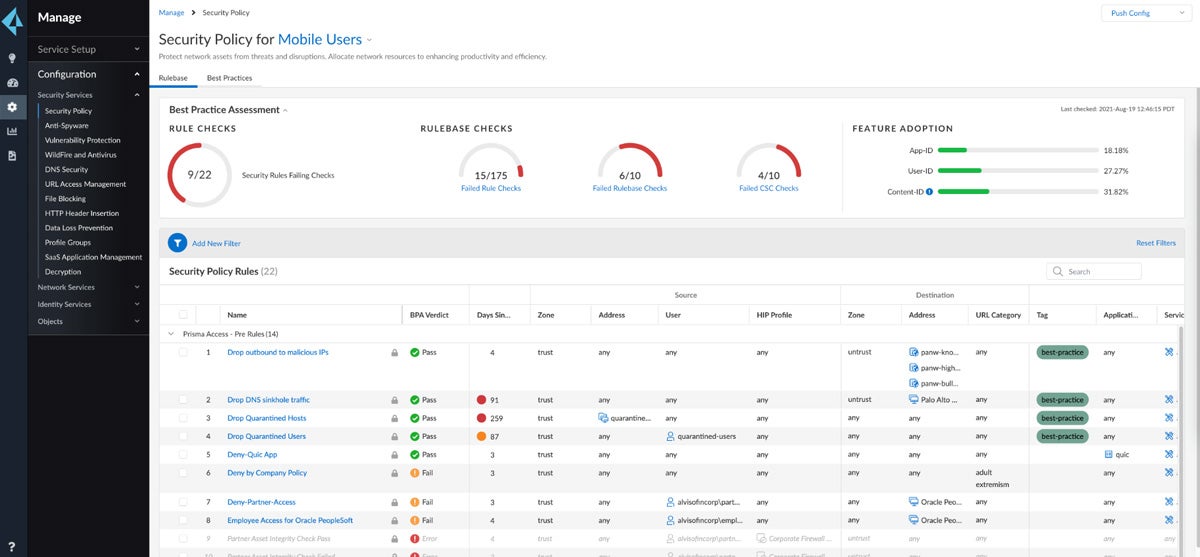Screen dimensions: 1200x557
Task: Click orange Fail icon for Deny by Company Policy
Action: (x=414, y=473)
